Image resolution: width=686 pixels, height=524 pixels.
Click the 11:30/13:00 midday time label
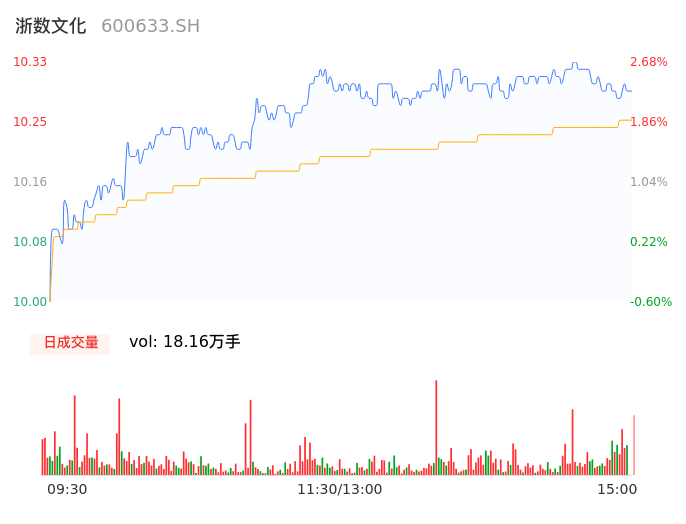339,489
